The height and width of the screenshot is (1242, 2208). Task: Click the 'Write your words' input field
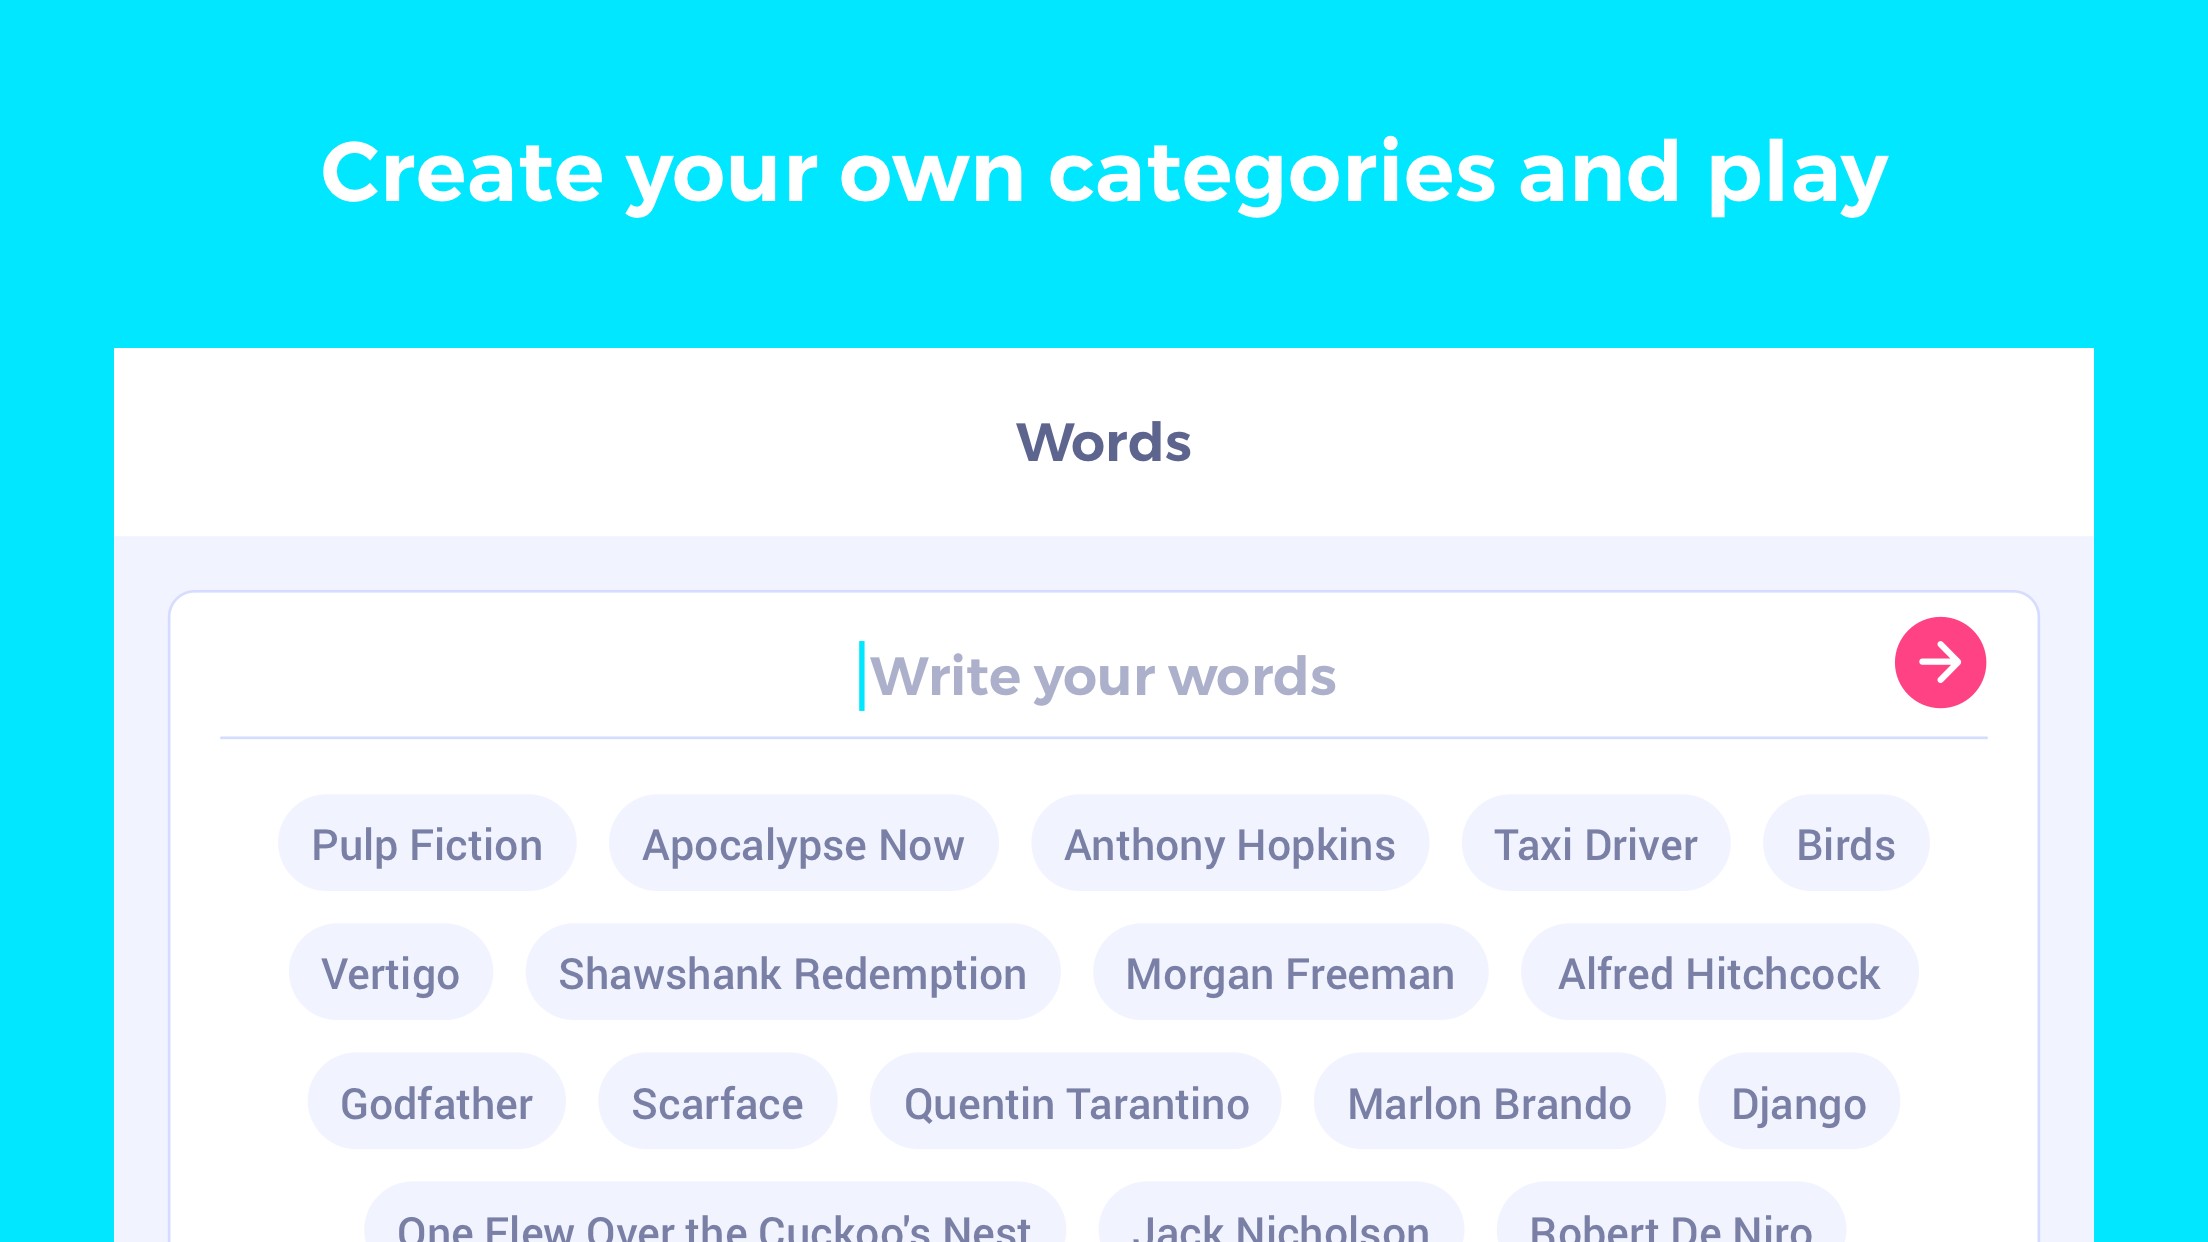(x=1100, y=676)
